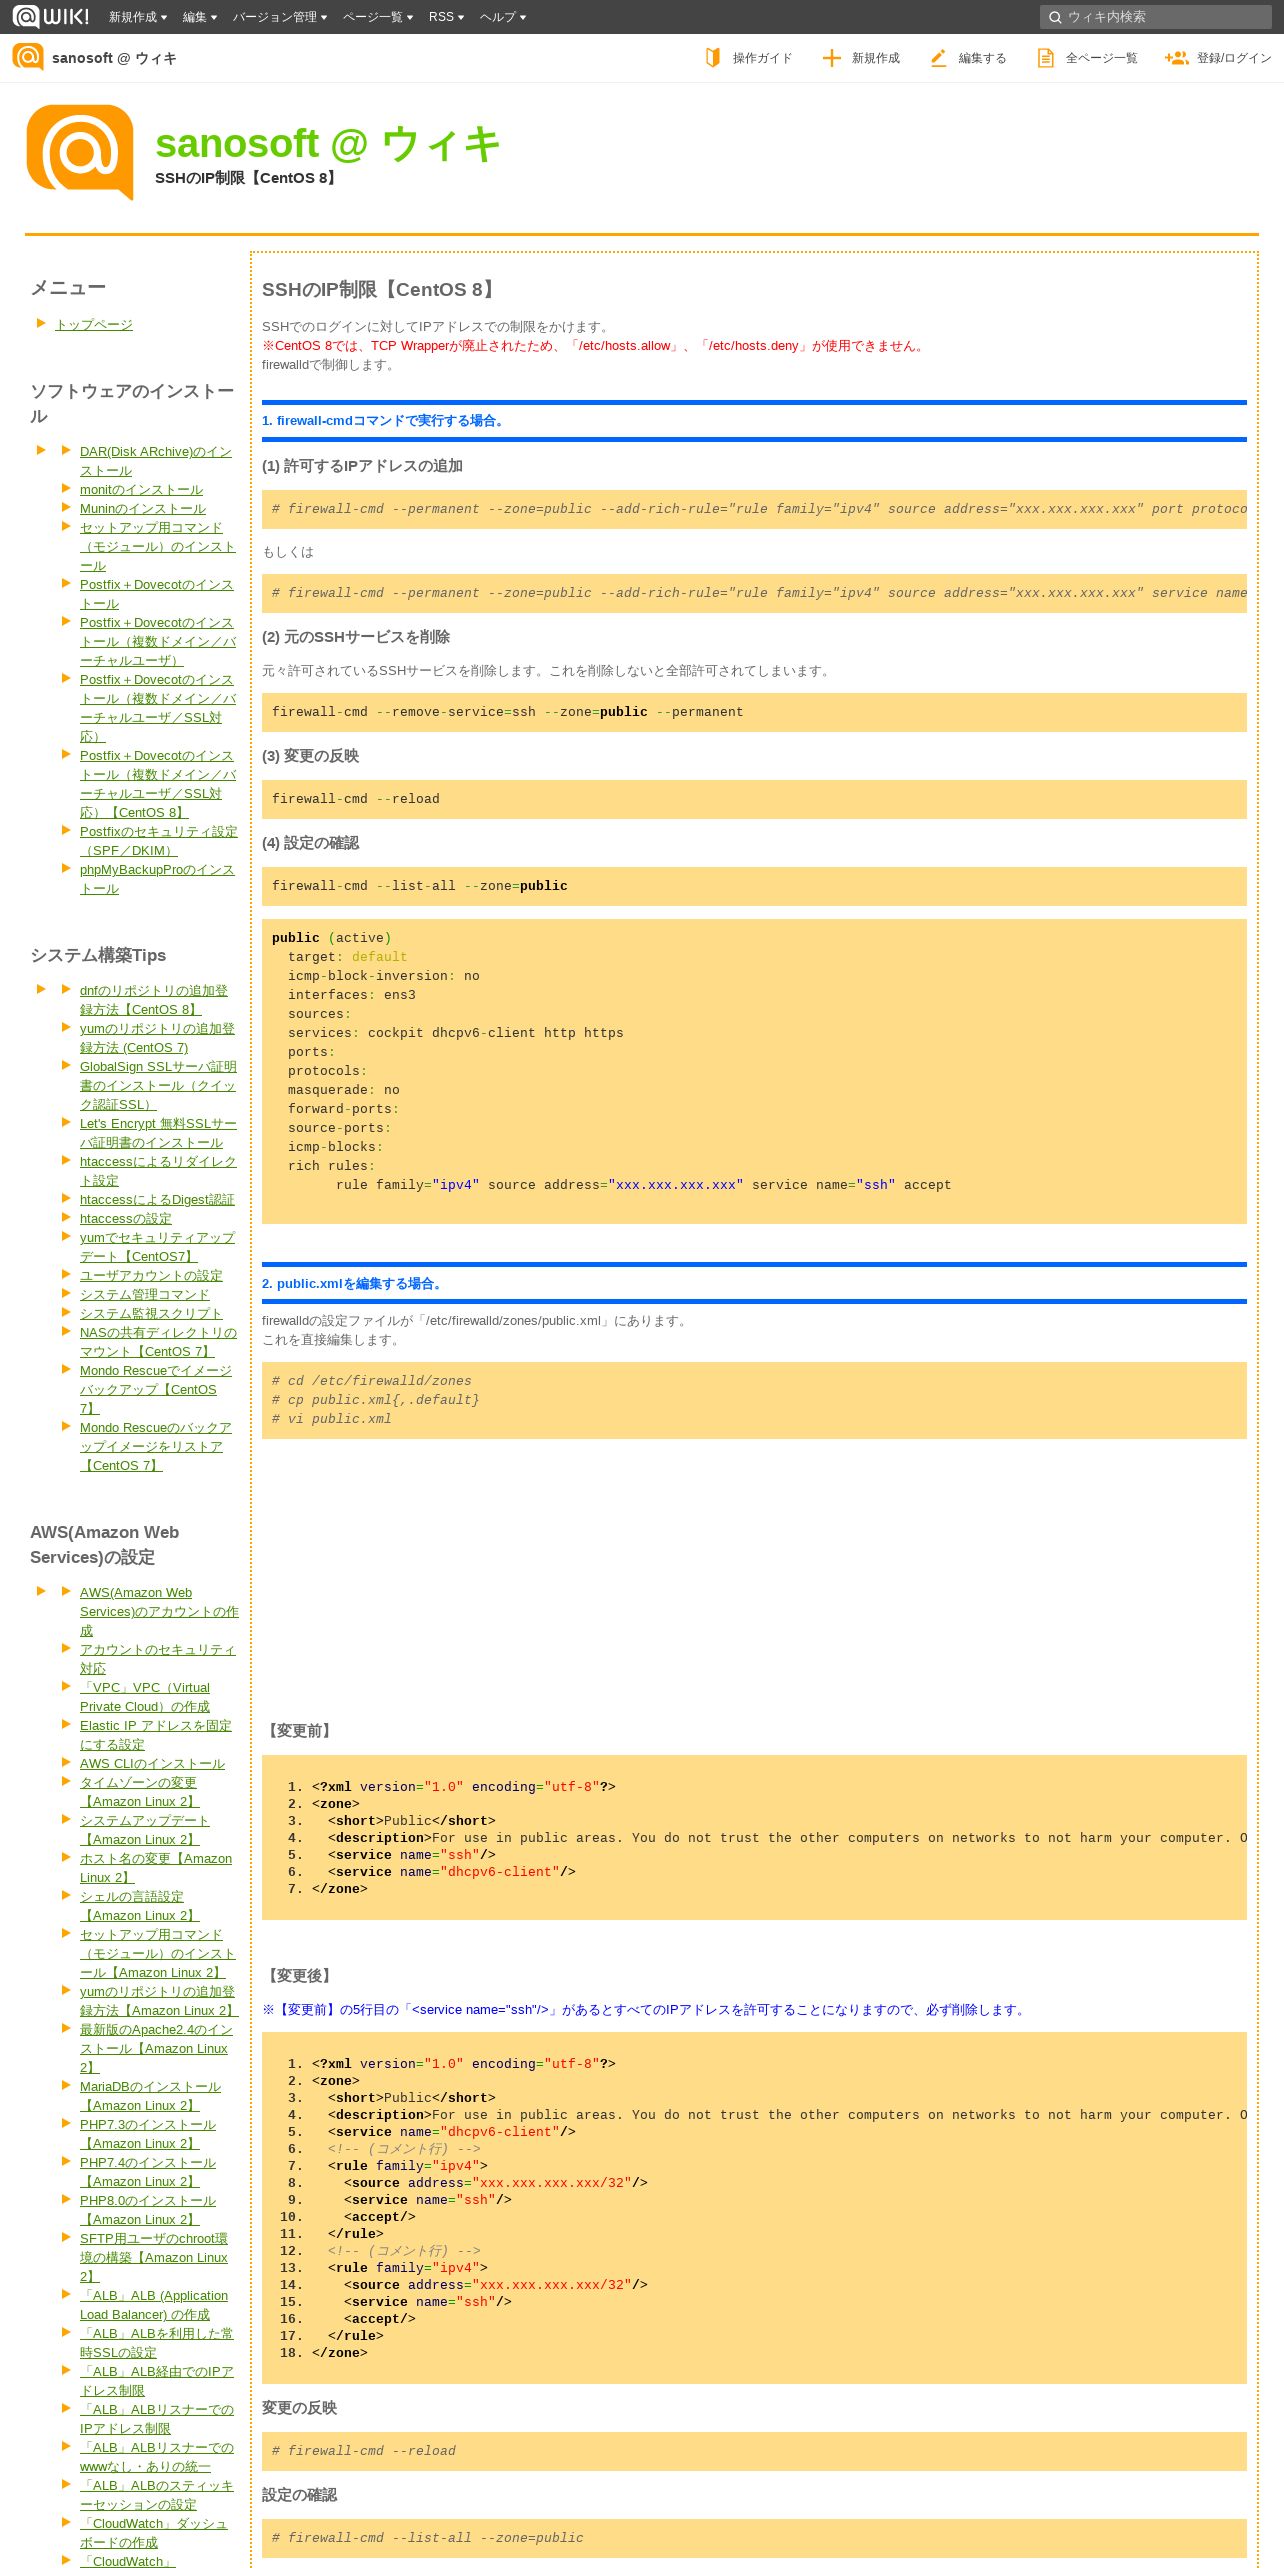Click arrow bullet beside タイムゾーンの変更
This screenshot has width=1284, height=2568.
(66, 1781)
